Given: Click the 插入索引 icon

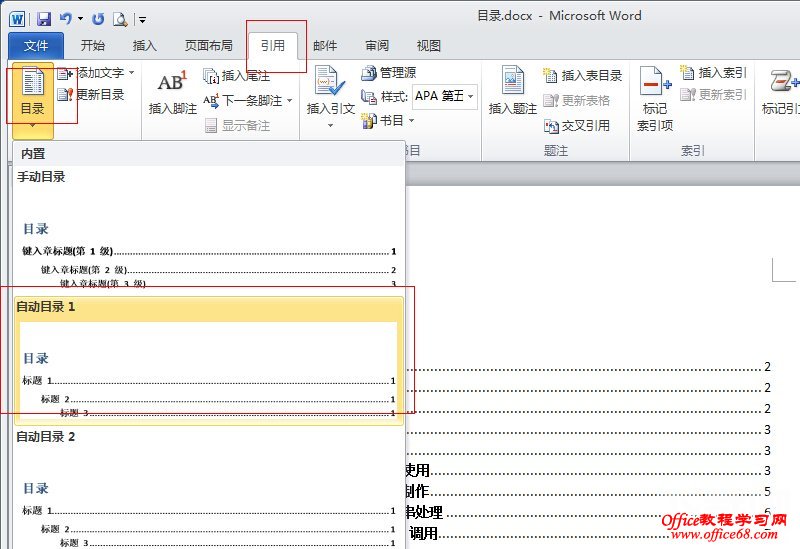Looking at the screenshot, I should [687, 73].
